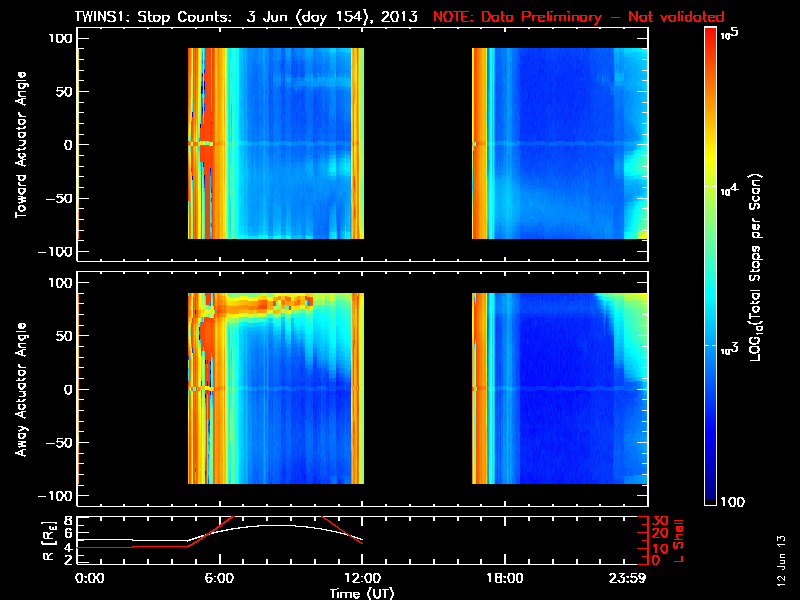
Task: Click the red '10' L Shell tick
Action: coord(660,548)
